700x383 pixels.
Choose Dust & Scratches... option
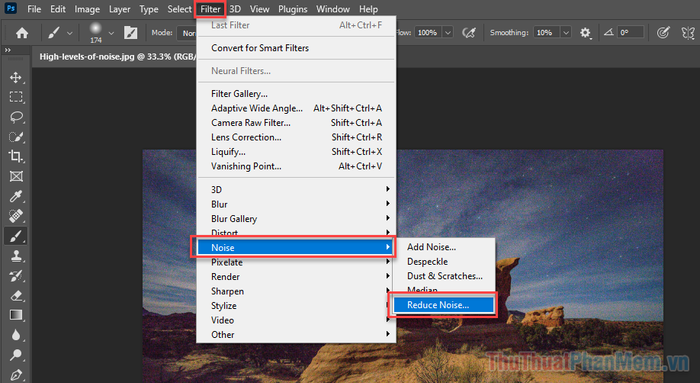[443, 276]
